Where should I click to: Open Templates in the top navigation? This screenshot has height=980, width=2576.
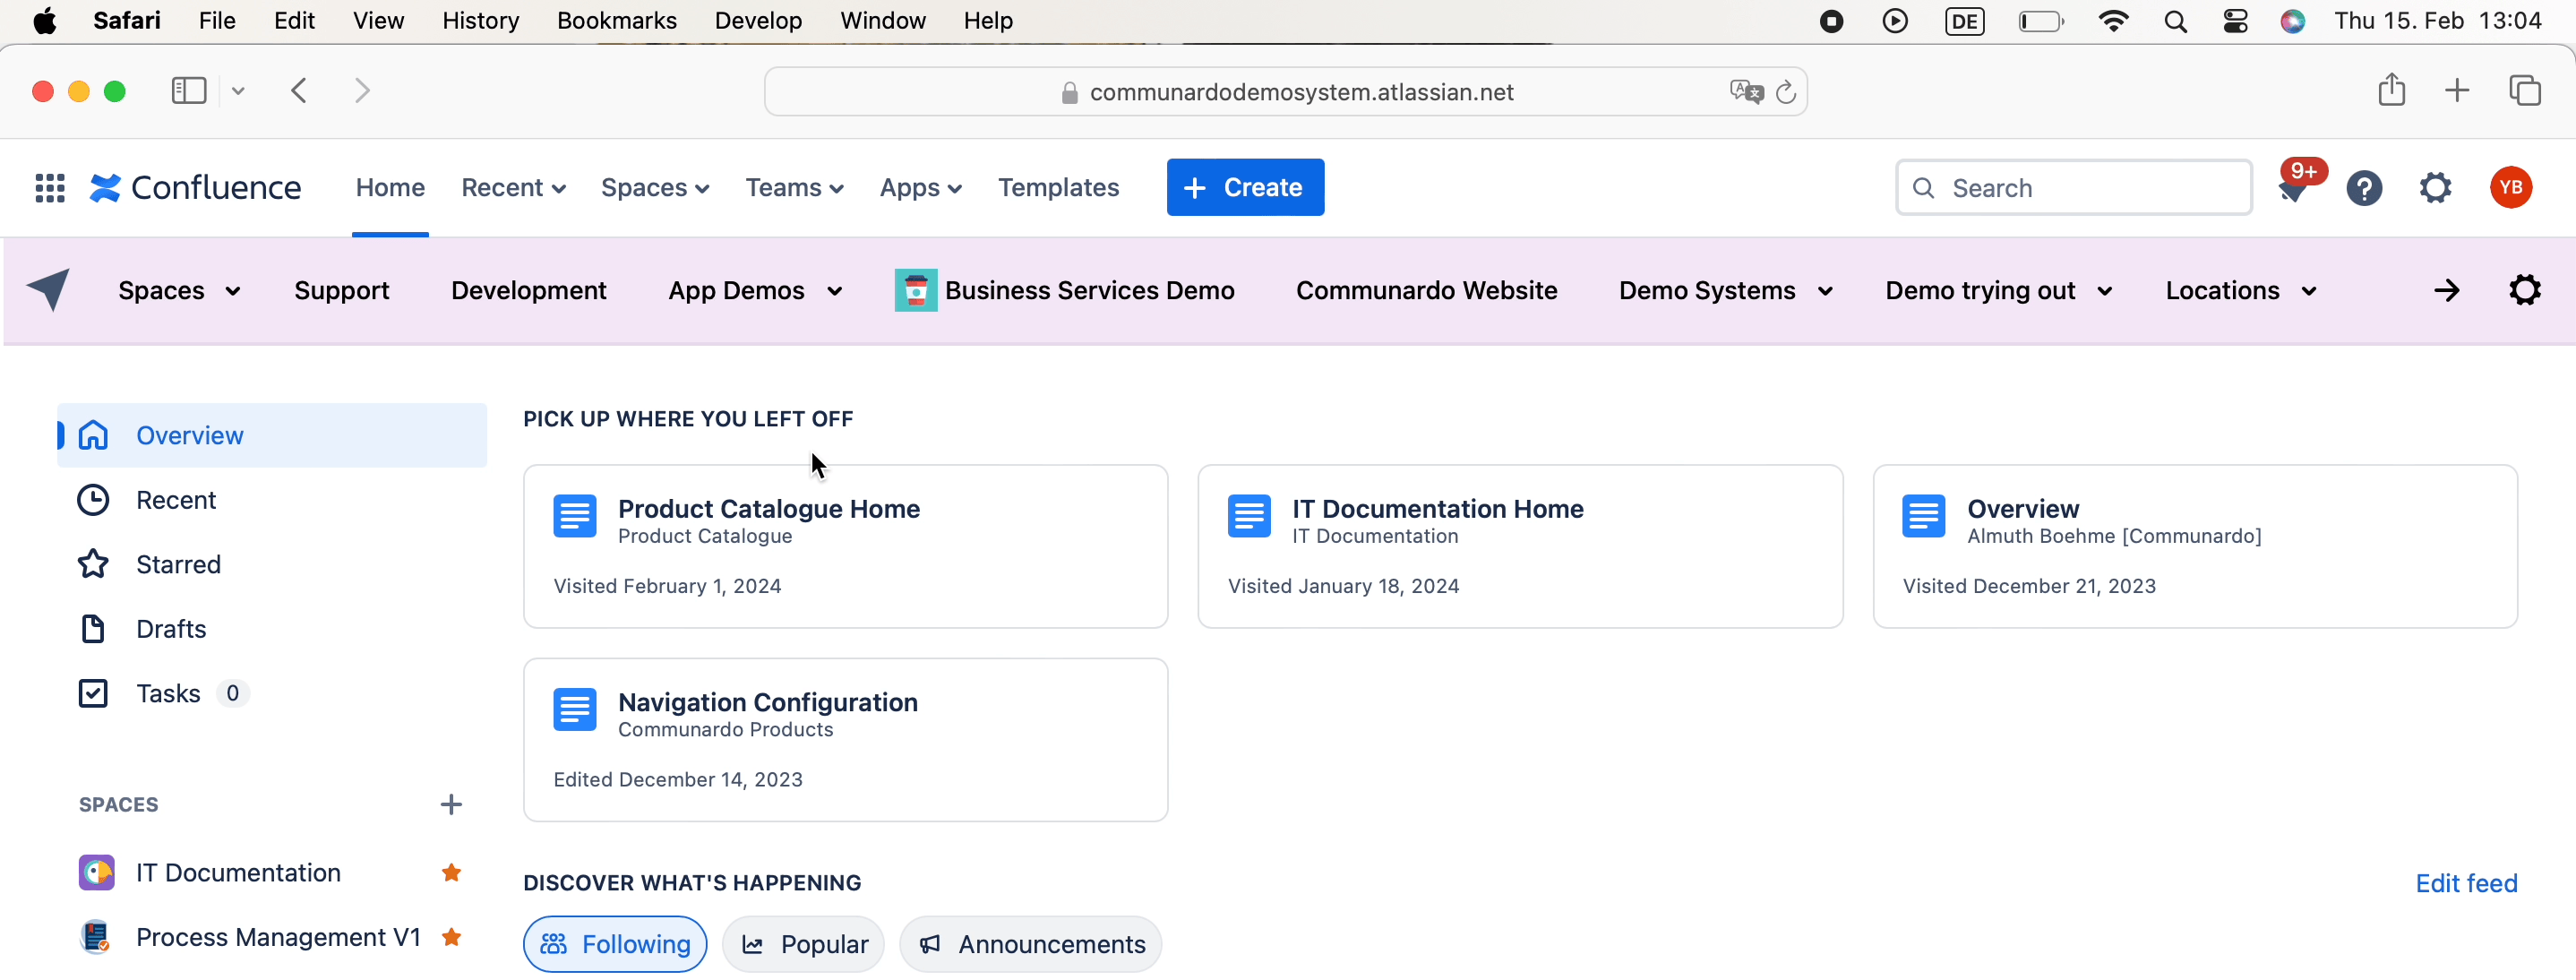click(1058, 188)
